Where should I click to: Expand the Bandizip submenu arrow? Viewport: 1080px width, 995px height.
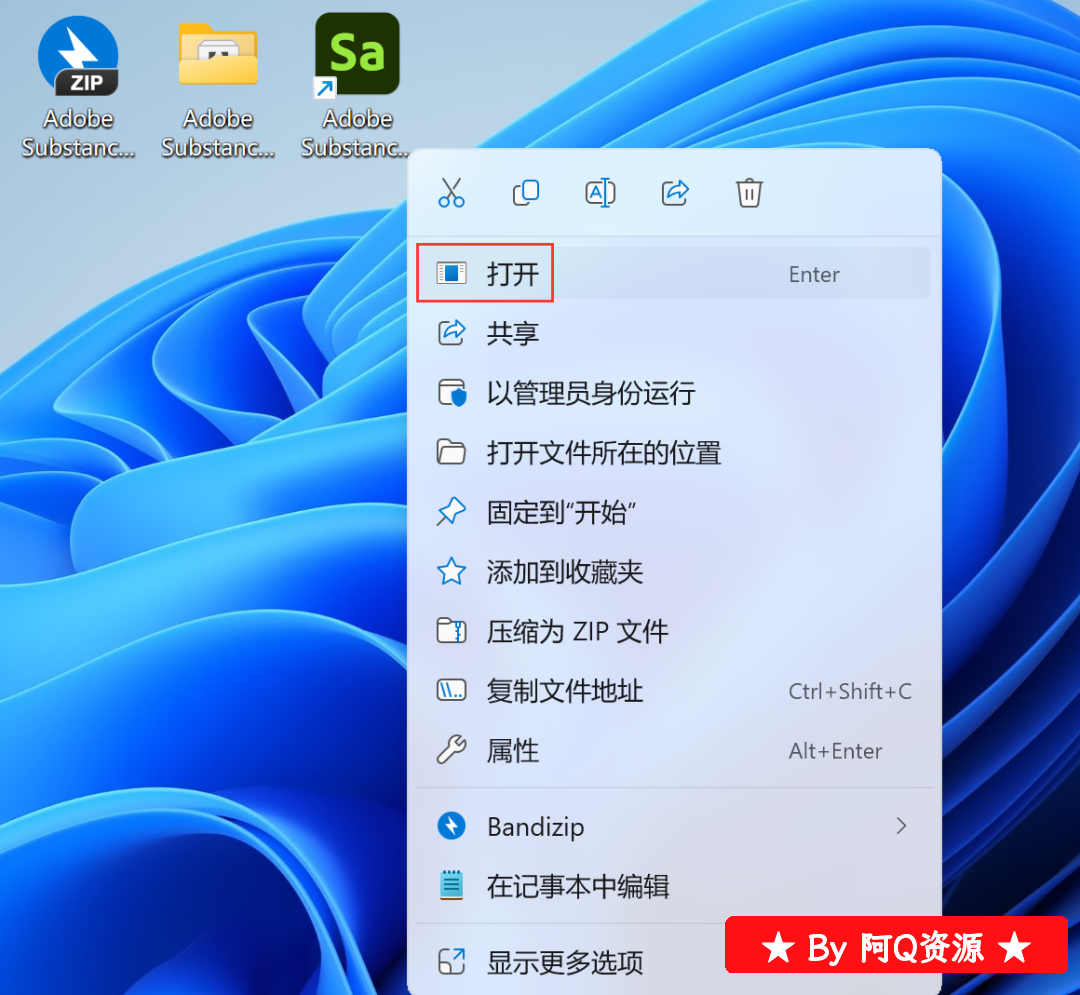901,826
